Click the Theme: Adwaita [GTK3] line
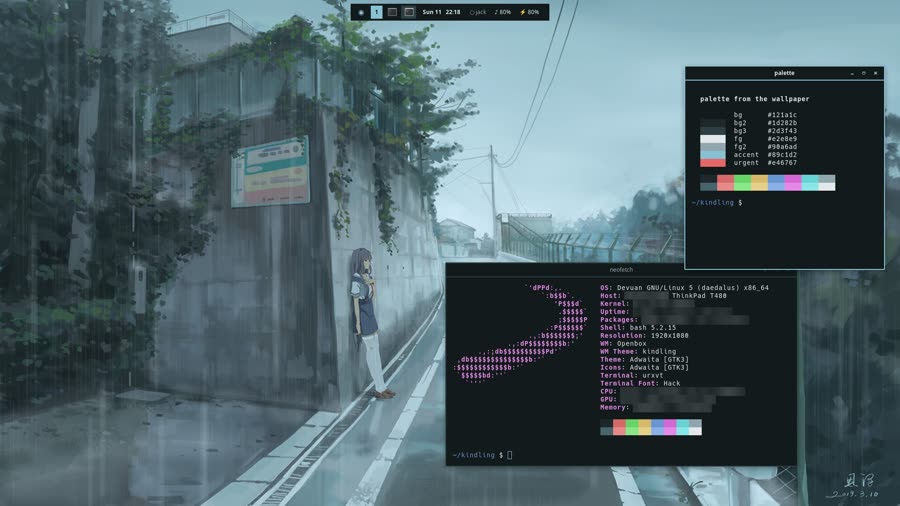 644,360
